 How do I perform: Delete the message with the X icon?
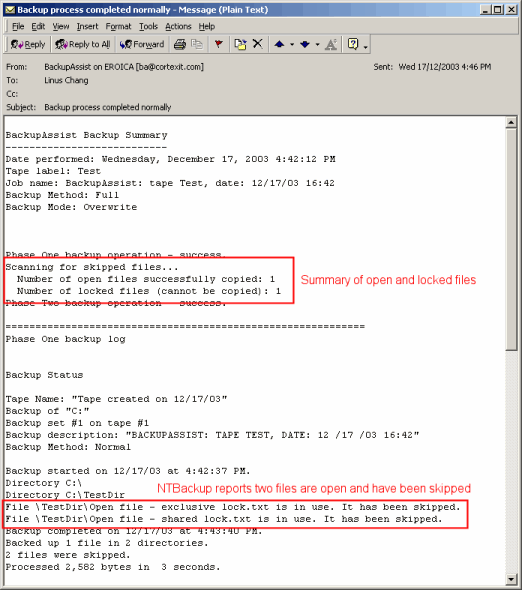(x=257, y=44)
